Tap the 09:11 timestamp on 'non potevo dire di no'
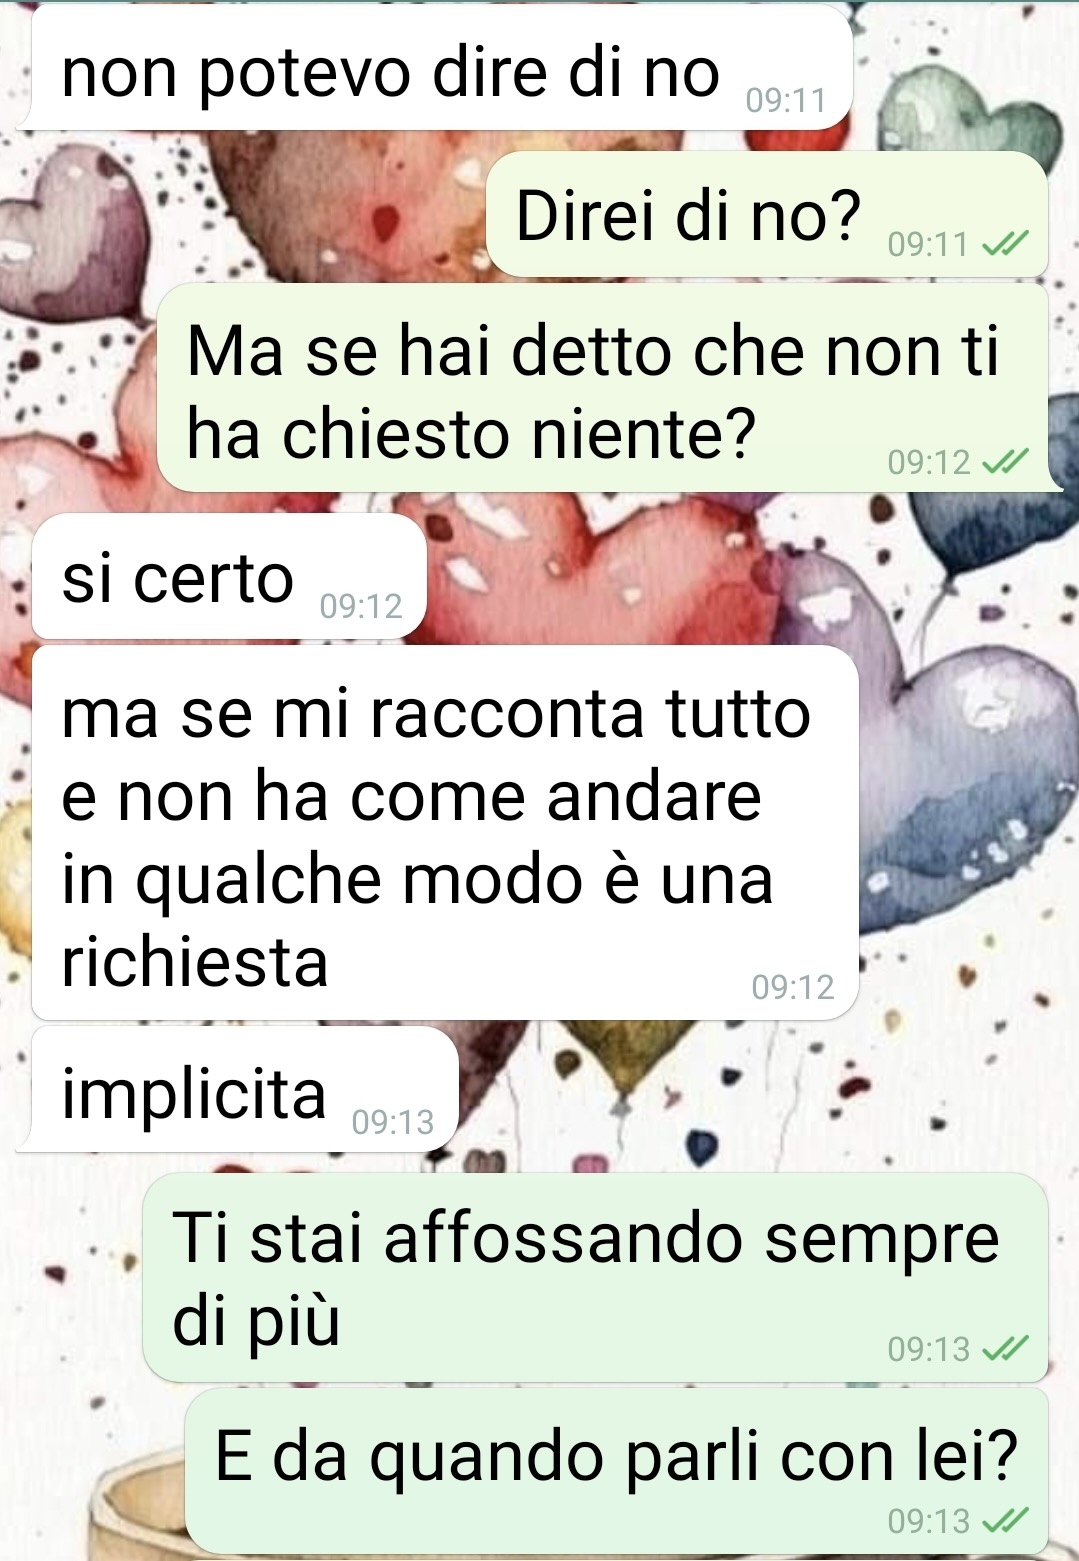1079x1561 pixels. pos(786,100)
